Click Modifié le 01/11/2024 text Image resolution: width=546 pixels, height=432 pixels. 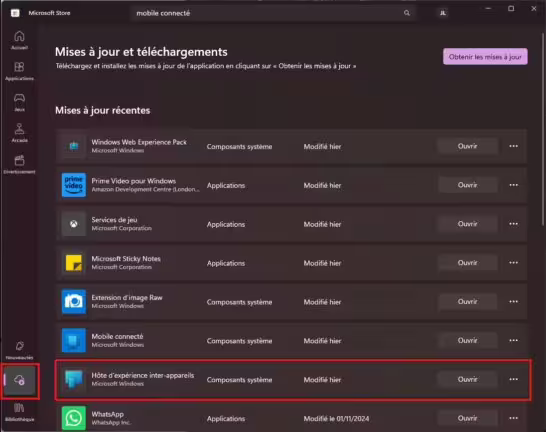click(336, 419)
